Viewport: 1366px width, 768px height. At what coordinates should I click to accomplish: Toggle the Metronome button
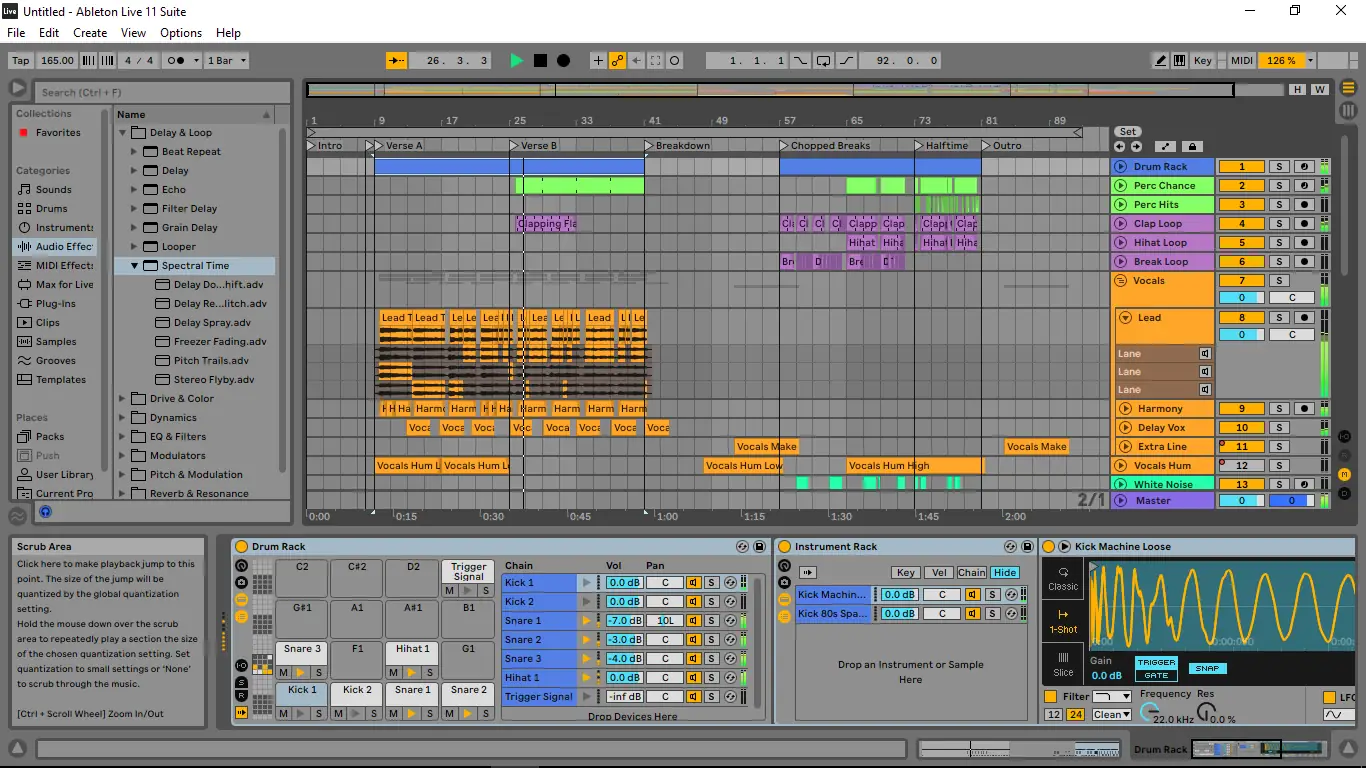click(x=176, y=61)
